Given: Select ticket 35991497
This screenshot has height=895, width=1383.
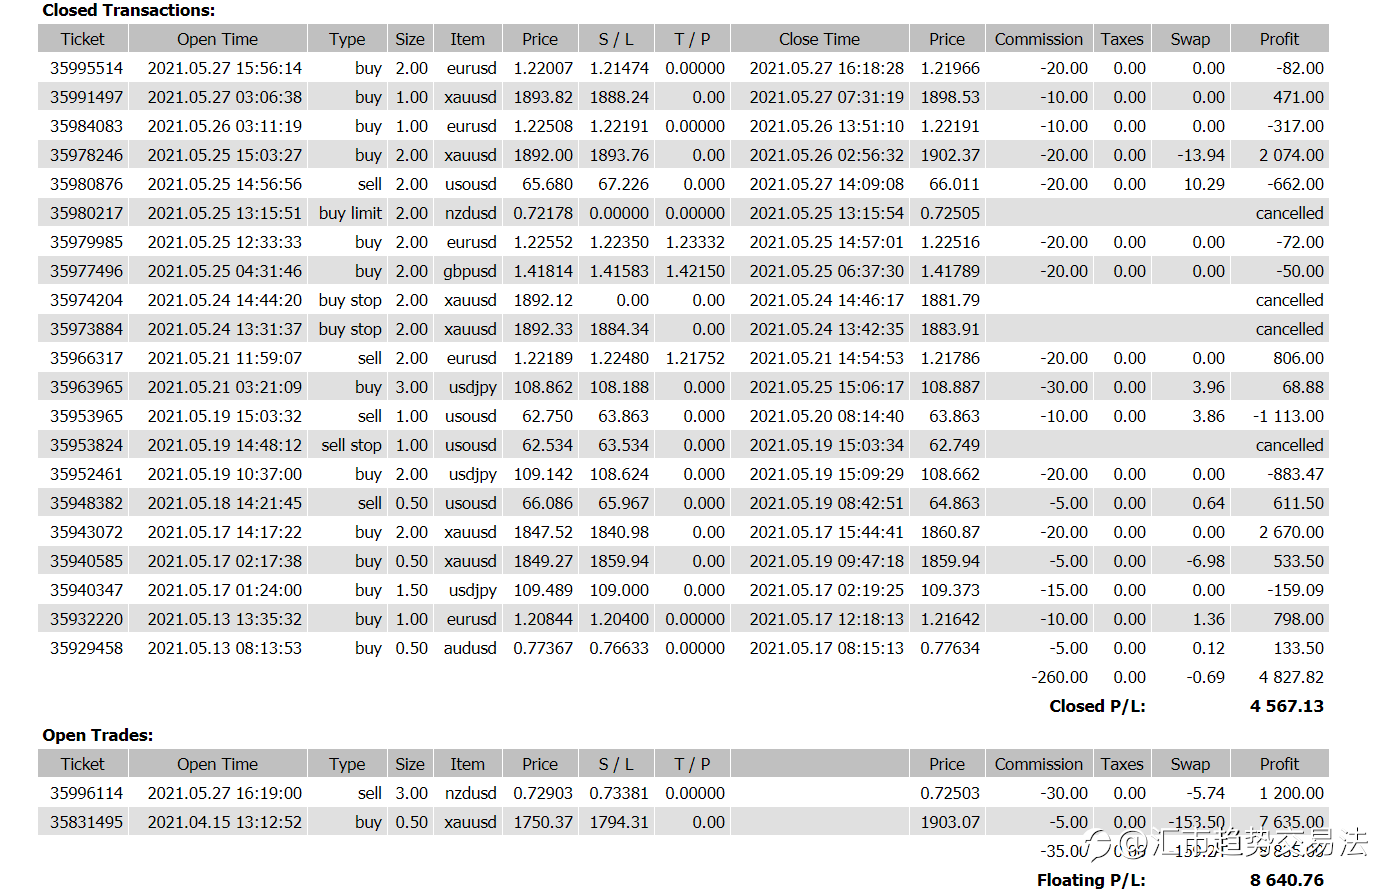Looking at the screenshot, I should (x=87, y=97).
